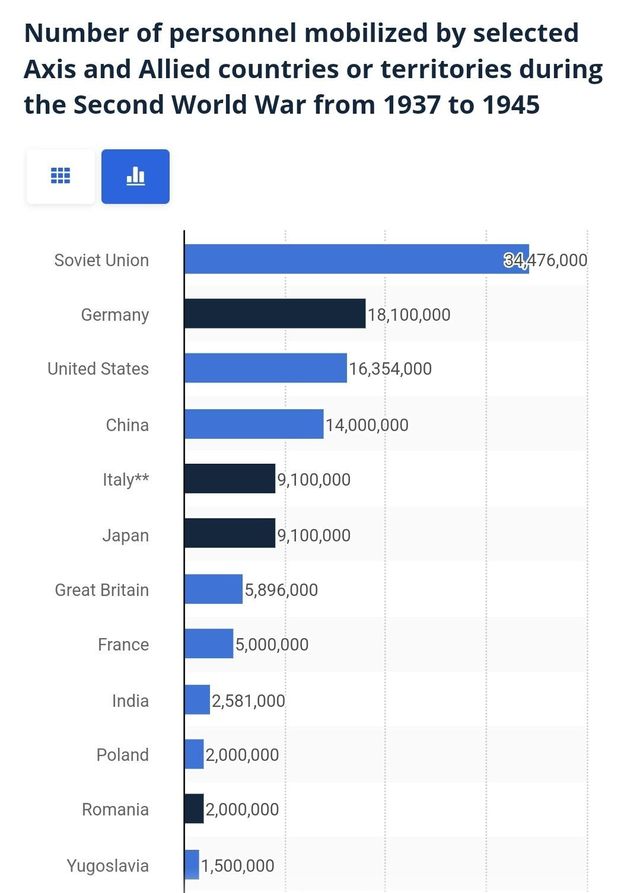Viewport: 640px width, 893px height.
Task: Select the bar chart view icon
Action: point(136,176)
